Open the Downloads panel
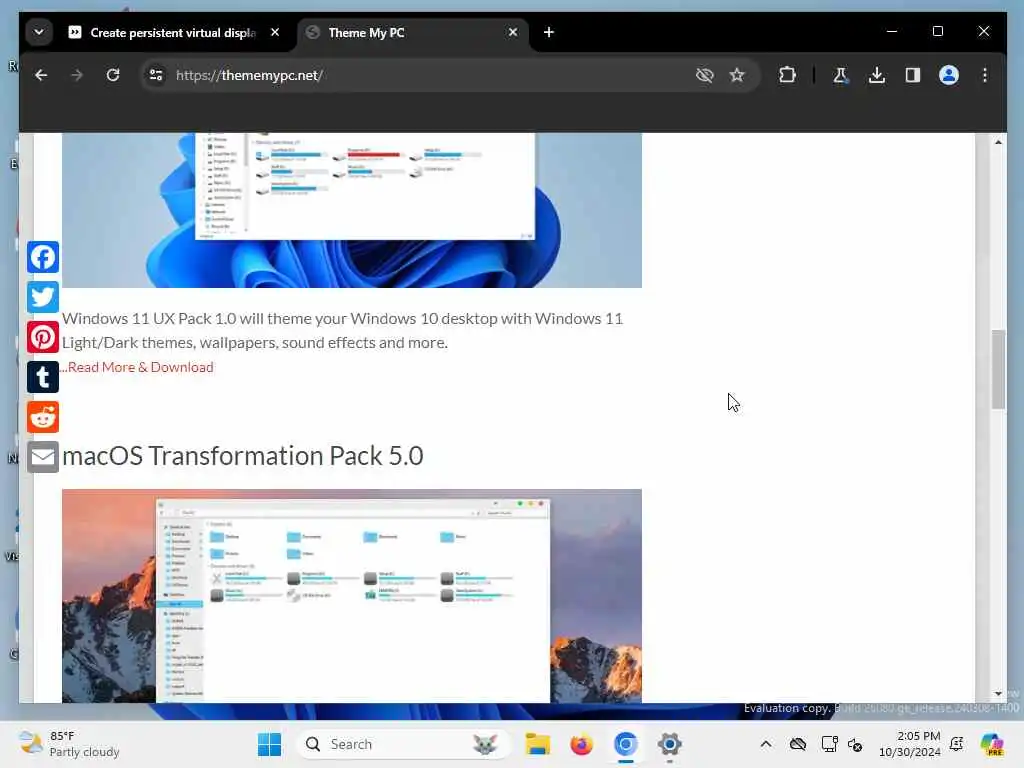The height and width of the screenshot is (768, 1024). click(x=877, y=75)
